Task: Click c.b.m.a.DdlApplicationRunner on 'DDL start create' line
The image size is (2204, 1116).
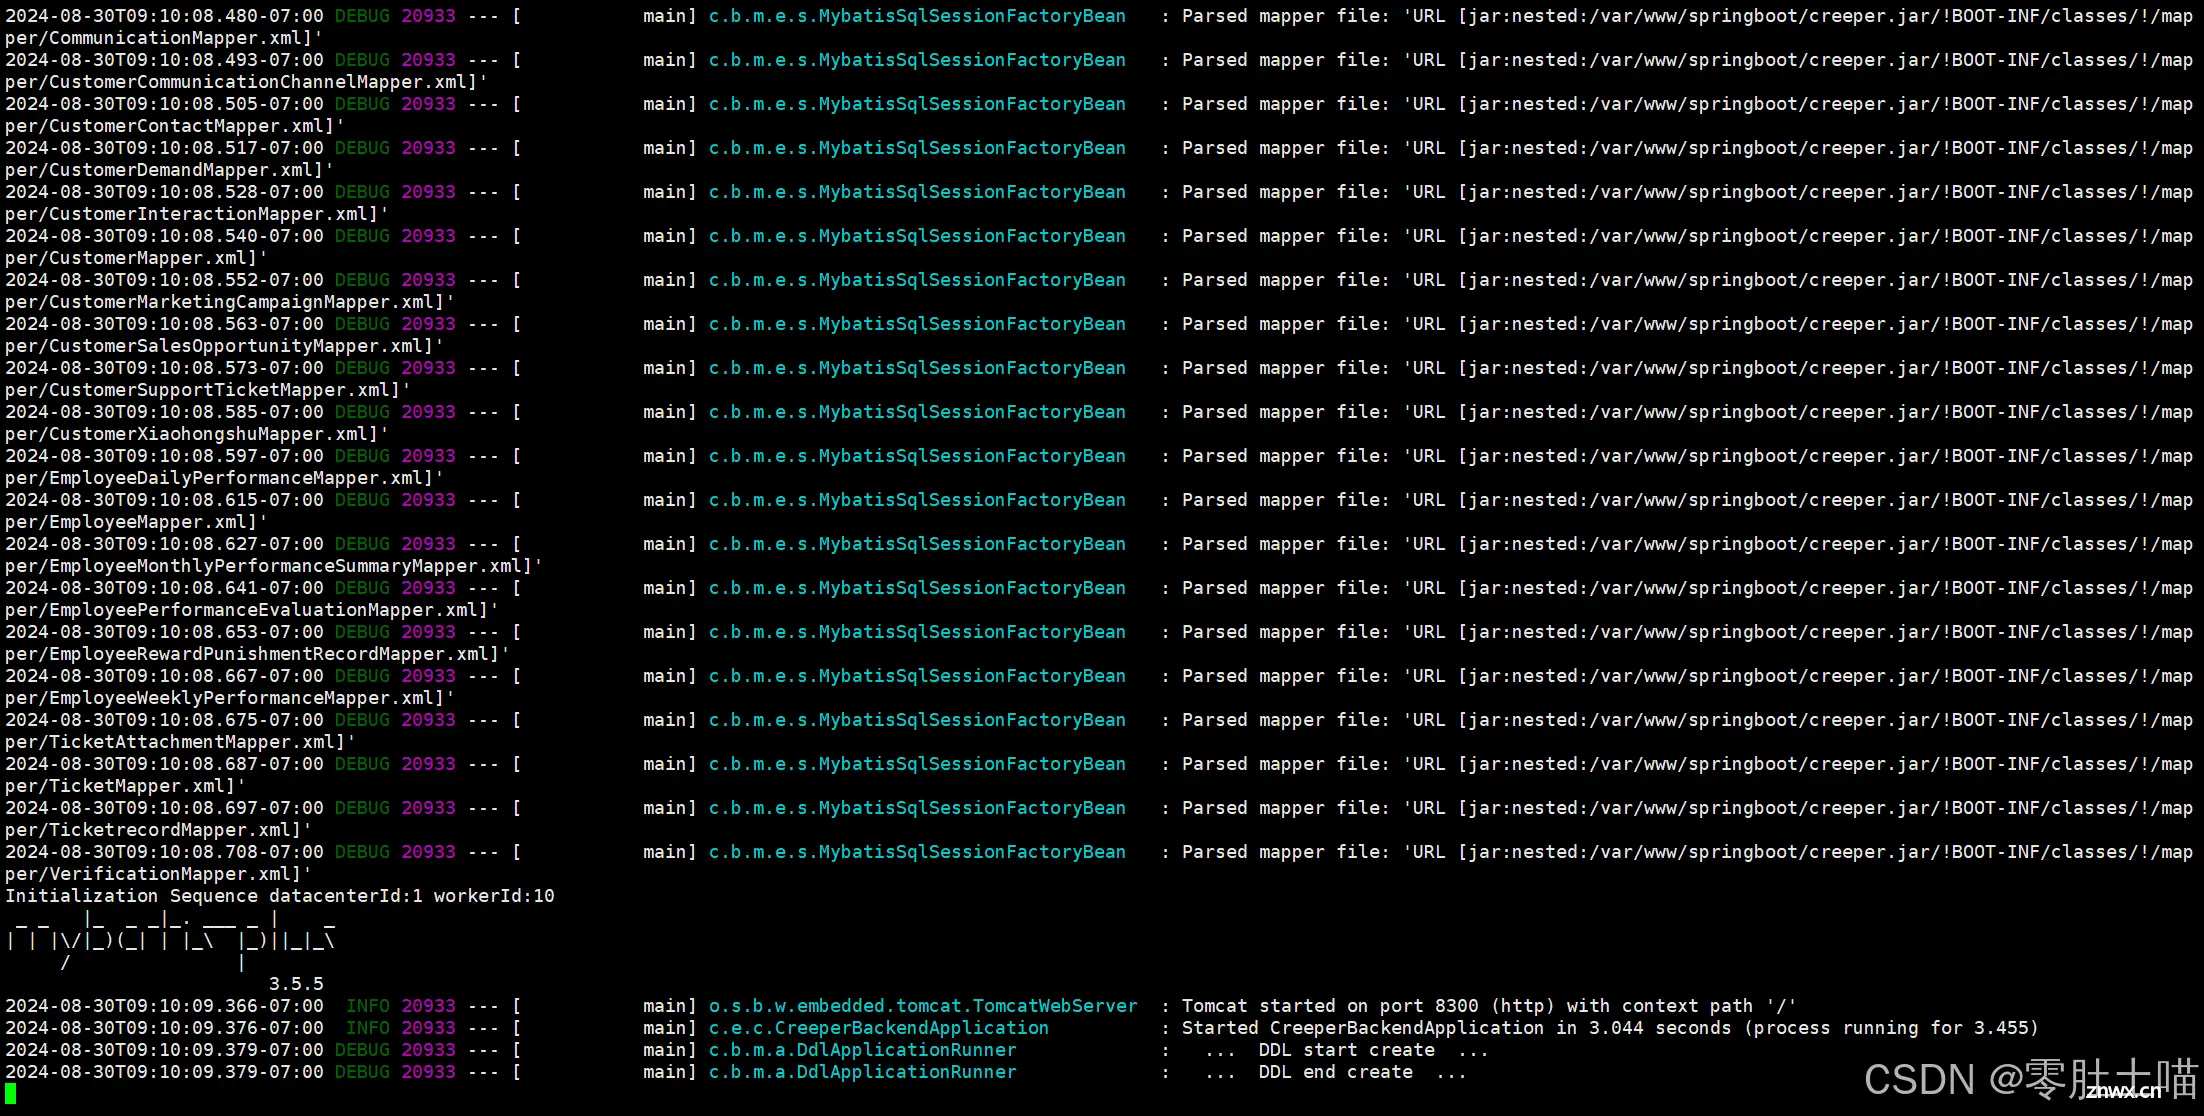Action: pyautogui.click(x=862, y=1050)
